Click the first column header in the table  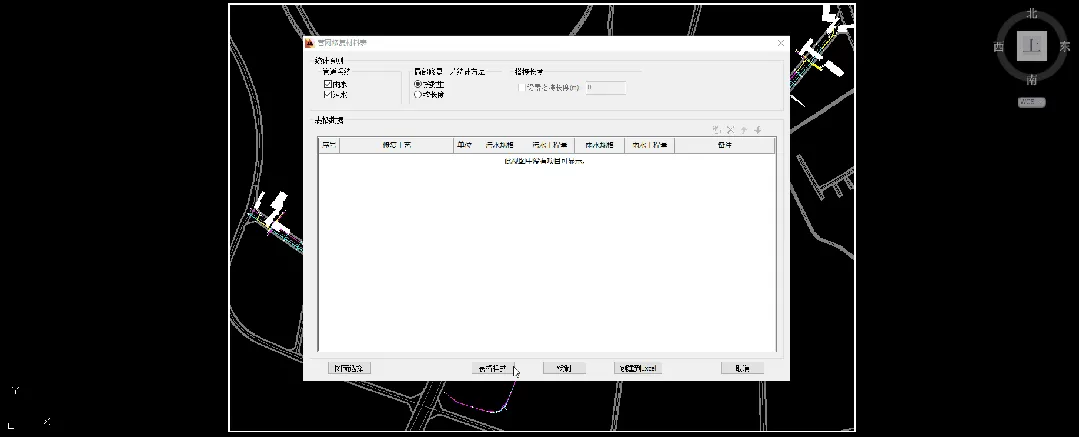click(329, 146)
